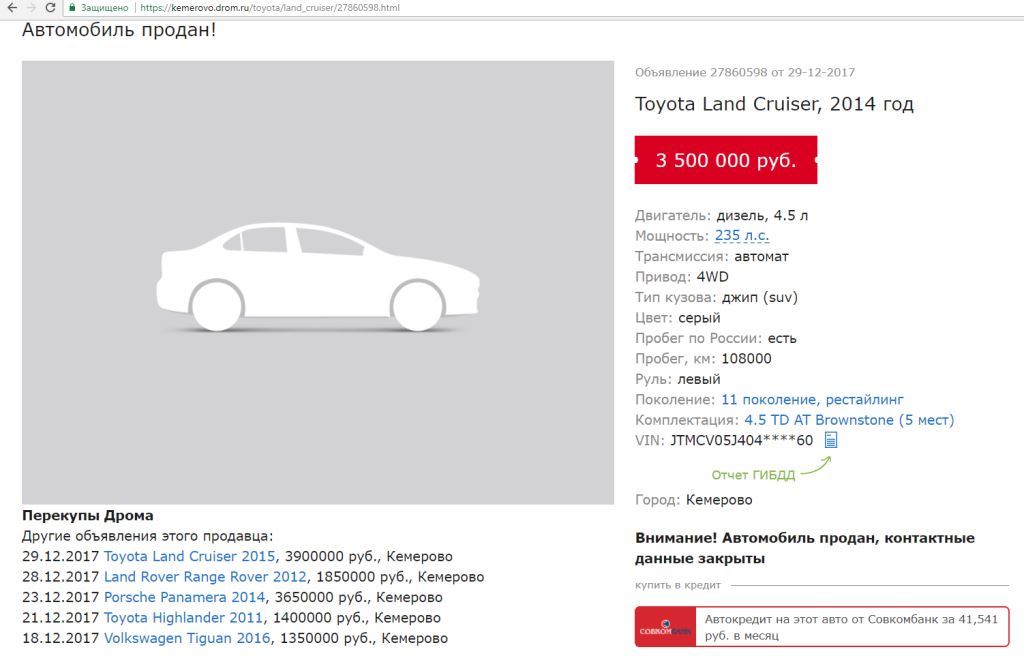Viewport: 1024px width, 658px height.
Task: Open the Volkswagen Tiguan 2016 listing
Action: pos(187,638)
